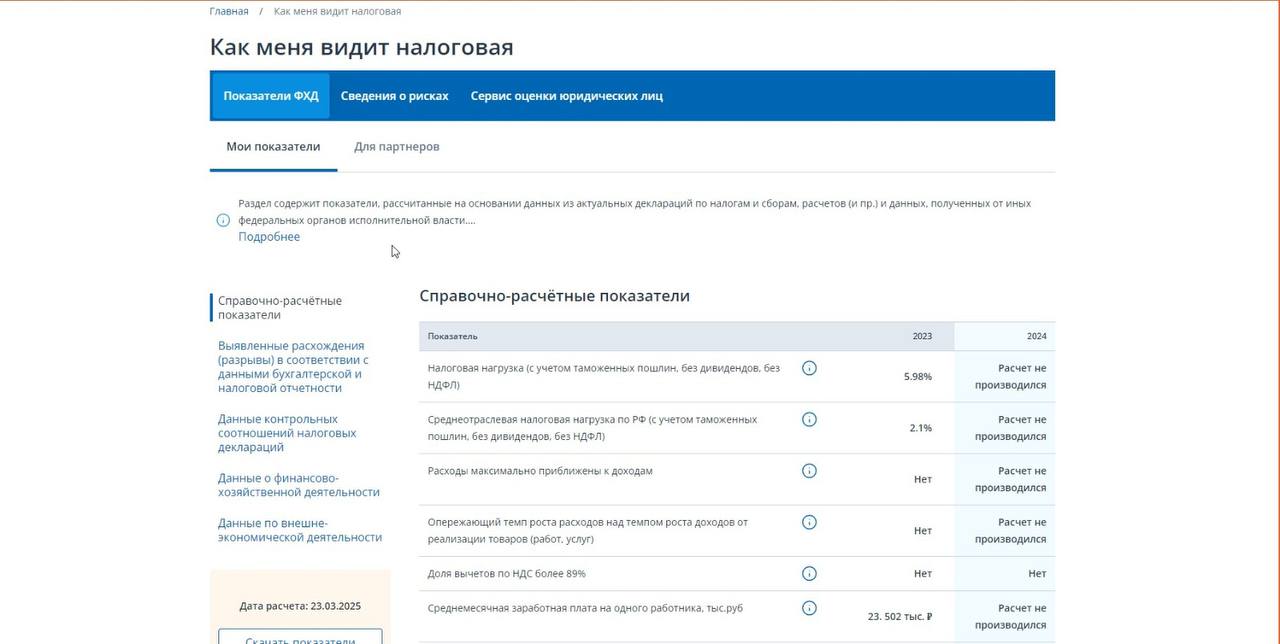Click info icon beside section description text
Screen dimensions: 1280x644
pos(223,220)
